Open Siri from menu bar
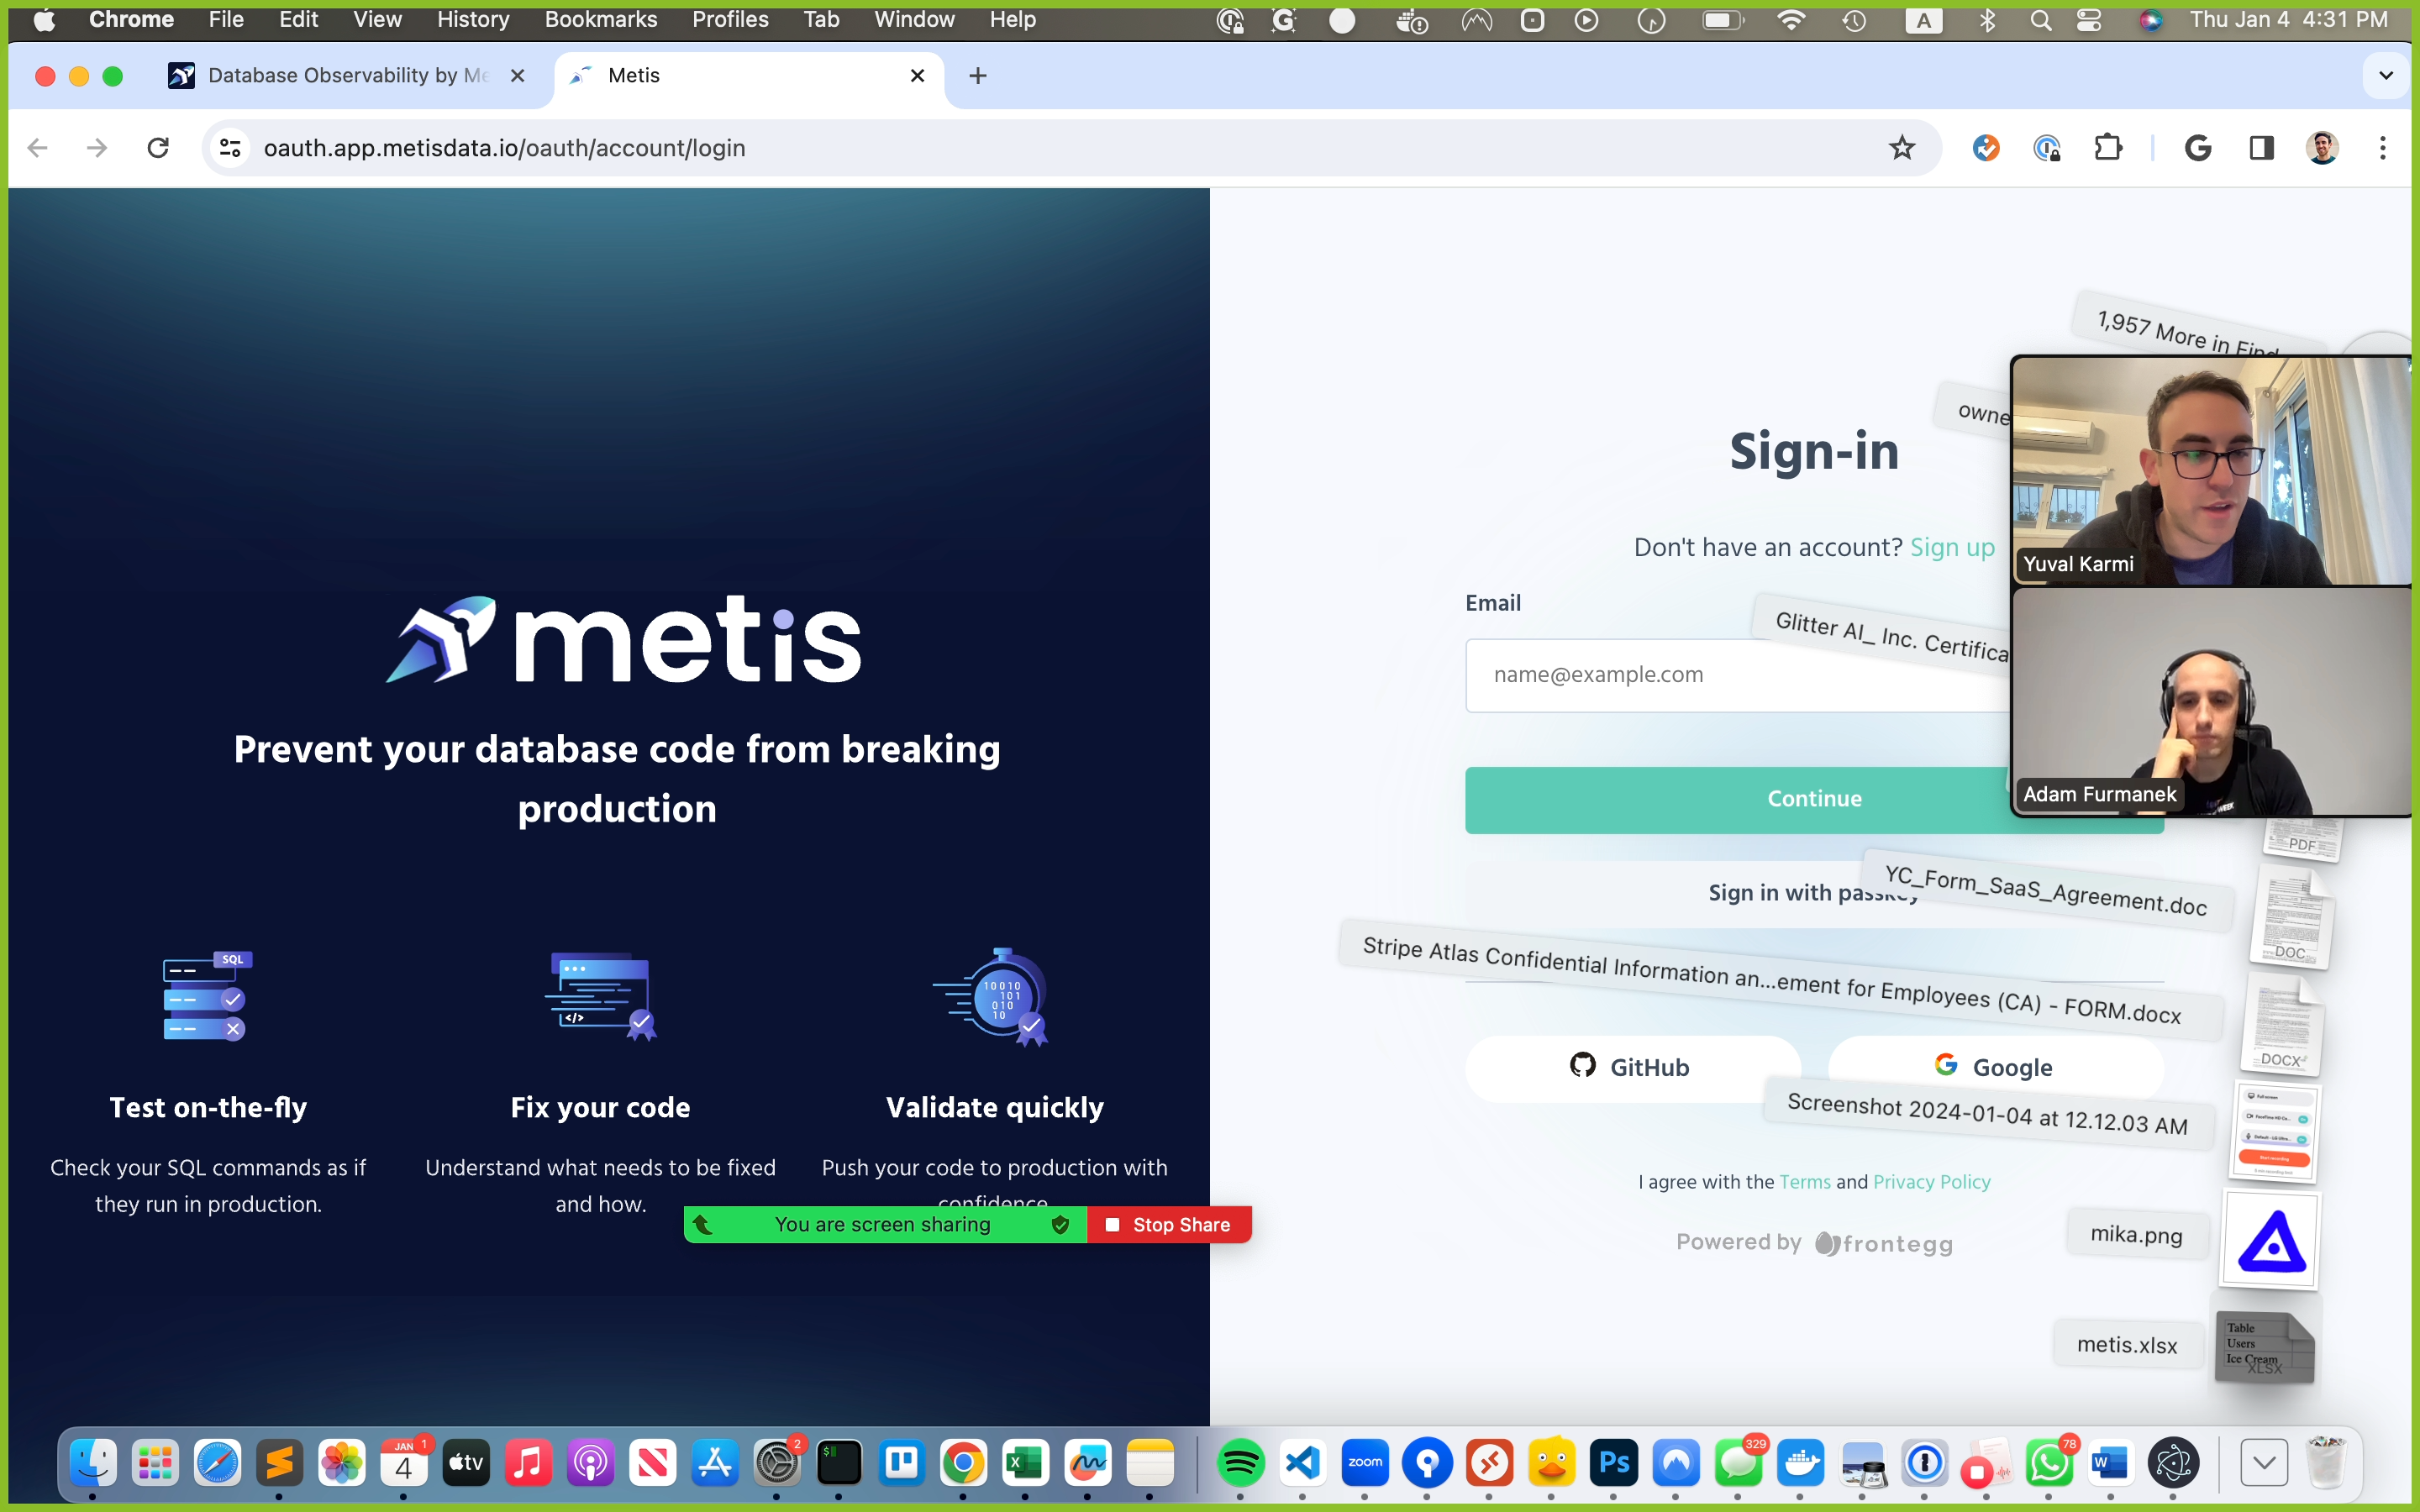2420x1512 pixels. point(2150,20)
